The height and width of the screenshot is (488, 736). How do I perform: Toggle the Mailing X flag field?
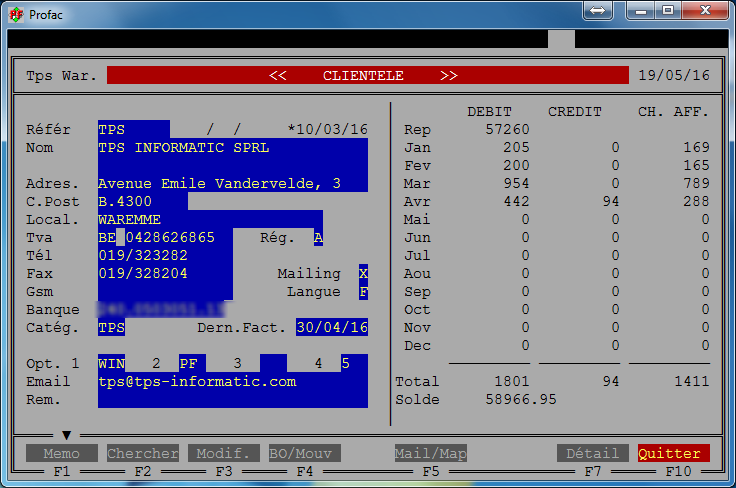(363, 273)
